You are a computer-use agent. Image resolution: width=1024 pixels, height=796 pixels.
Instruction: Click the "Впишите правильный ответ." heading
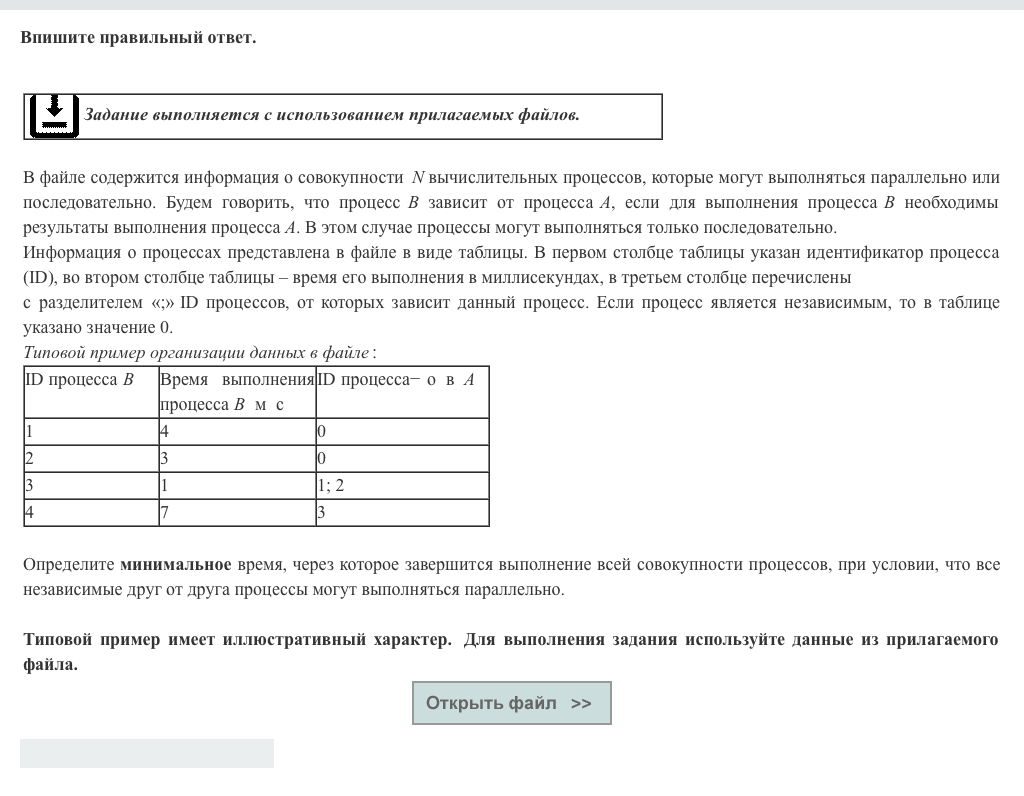pyautogui.click(x=138, y=38)
